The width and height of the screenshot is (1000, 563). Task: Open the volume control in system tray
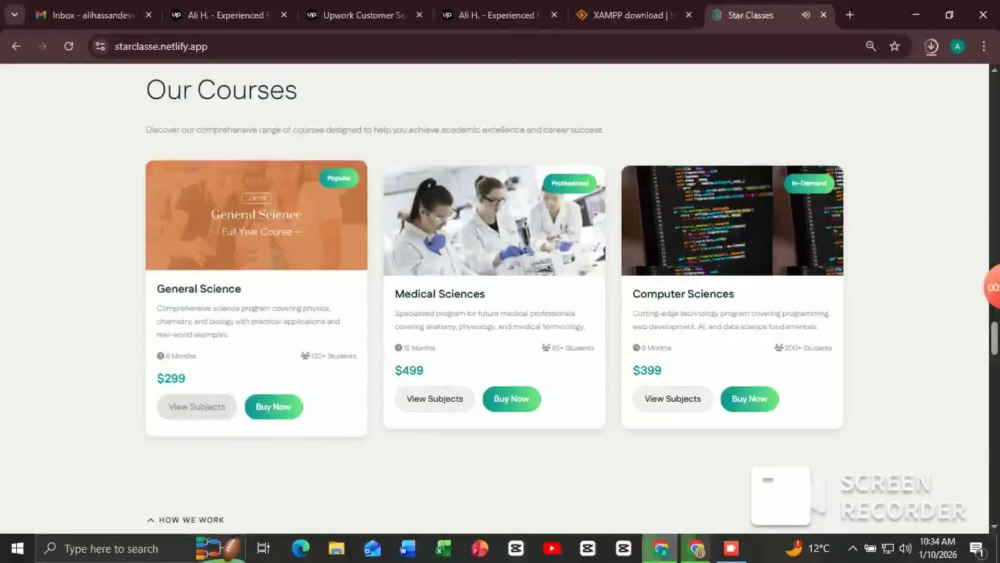click(905, 548)
